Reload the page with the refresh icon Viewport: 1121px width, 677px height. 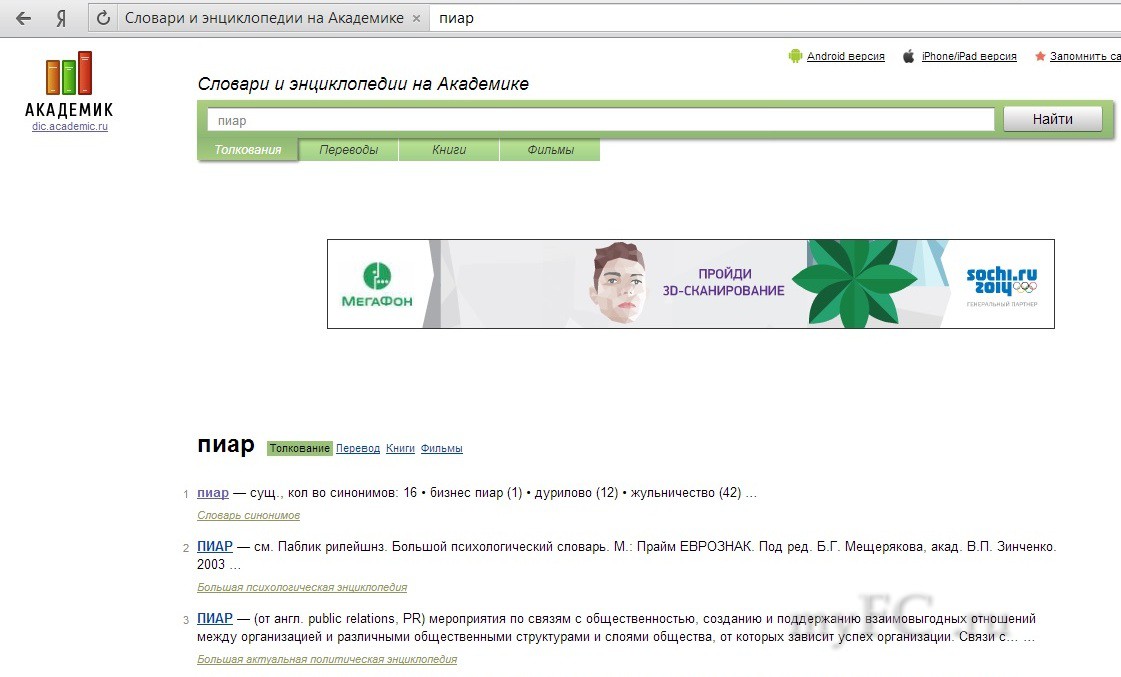(103, 19)
